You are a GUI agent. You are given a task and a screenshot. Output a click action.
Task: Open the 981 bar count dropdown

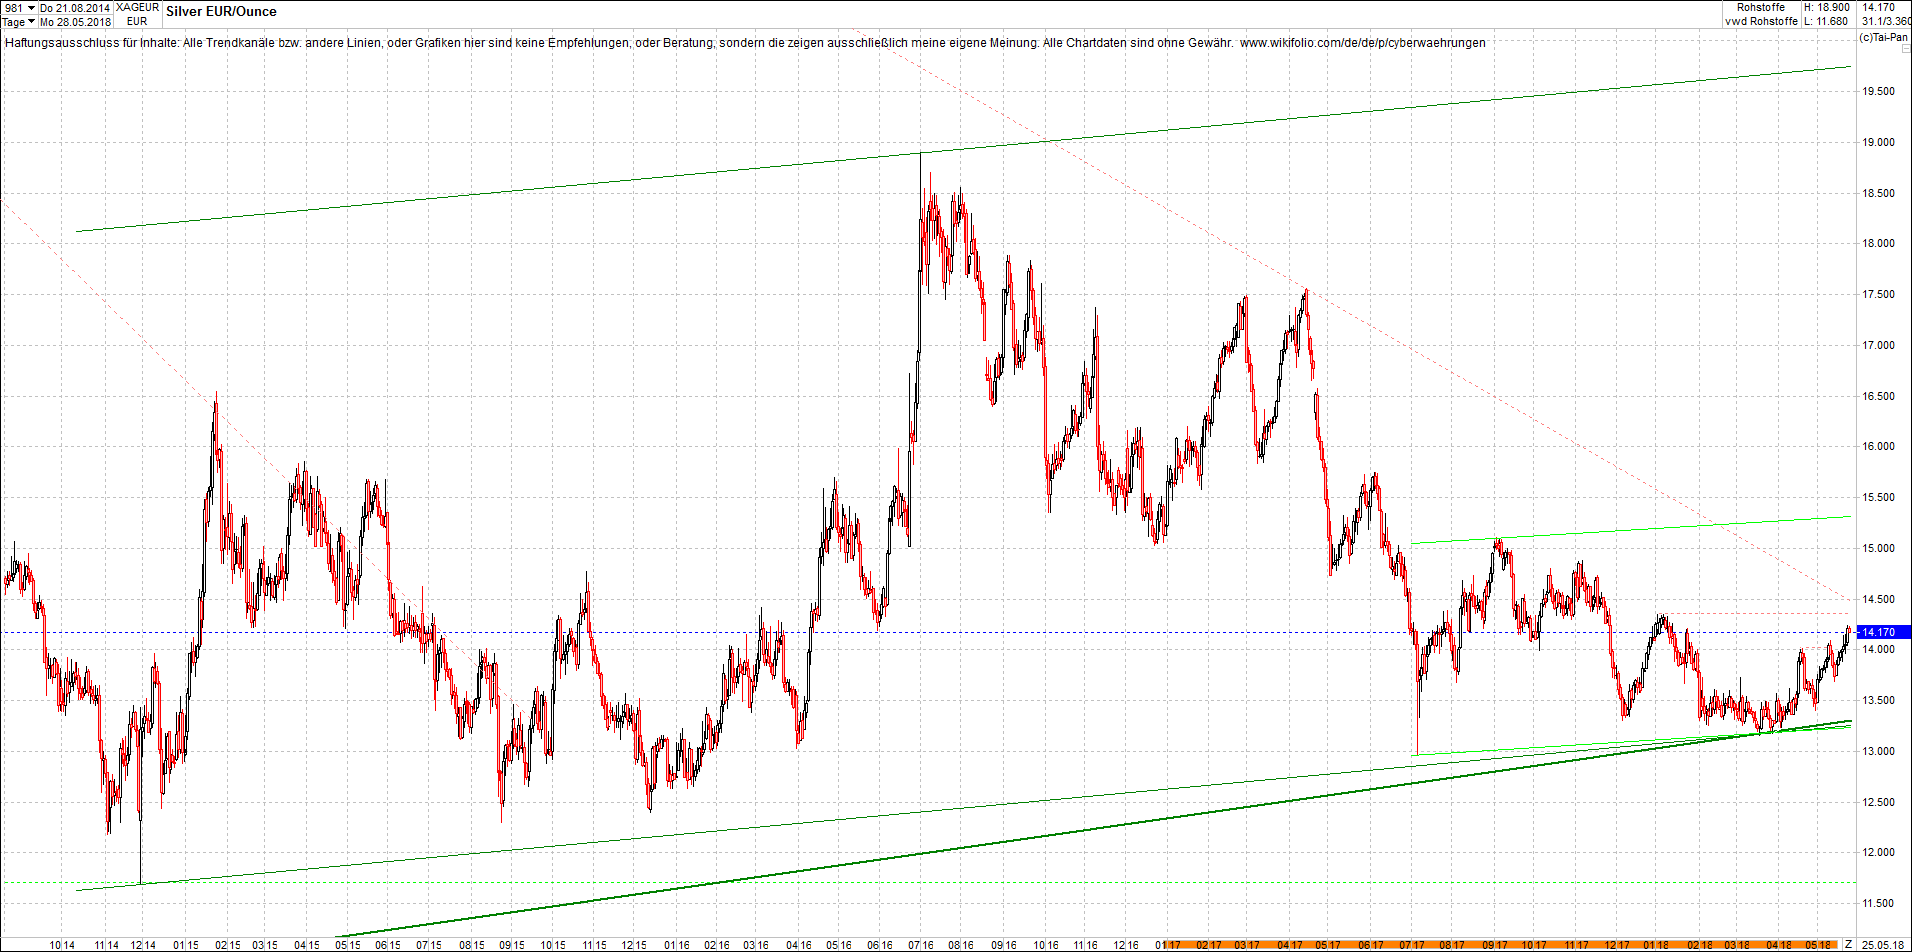(19, 8)
